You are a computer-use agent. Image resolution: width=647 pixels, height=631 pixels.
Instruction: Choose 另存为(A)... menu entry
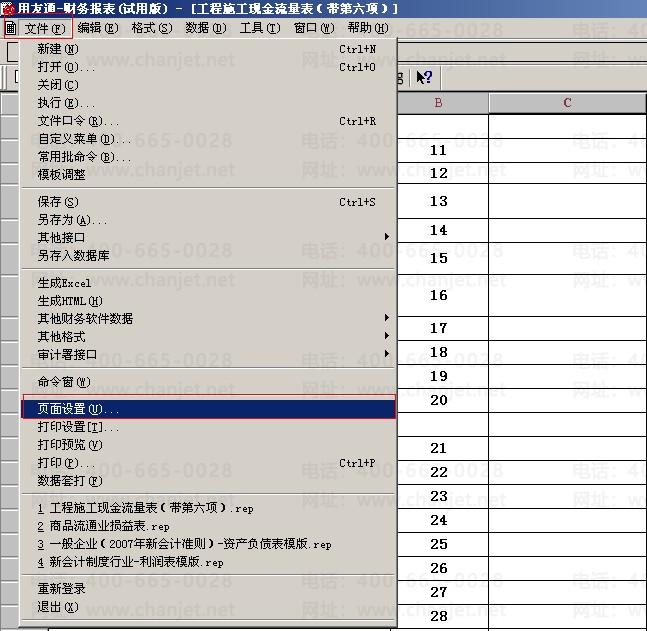(x=208, y=220)
